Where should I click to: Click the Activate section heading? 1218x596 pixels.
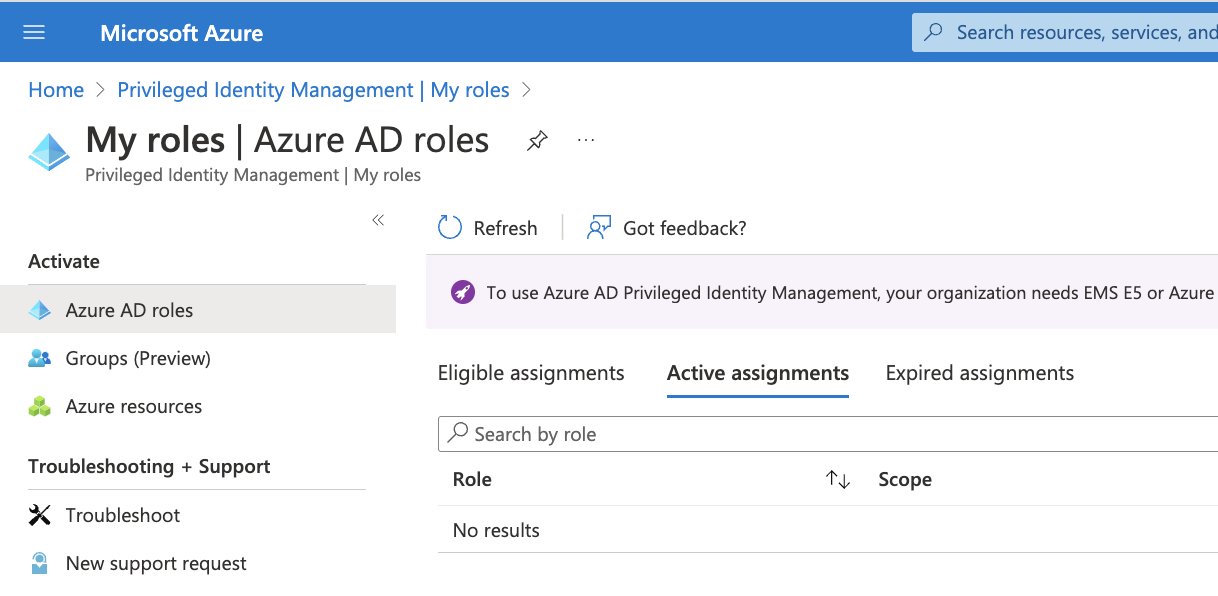click(64, 261)
